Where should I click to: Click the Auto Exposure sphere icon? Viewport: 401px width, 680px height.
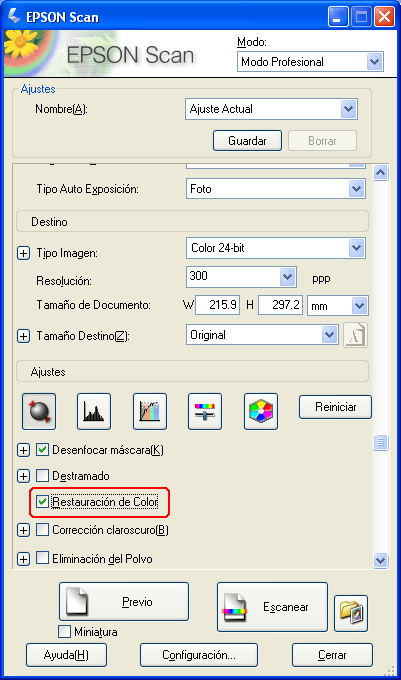pos(39,411)
